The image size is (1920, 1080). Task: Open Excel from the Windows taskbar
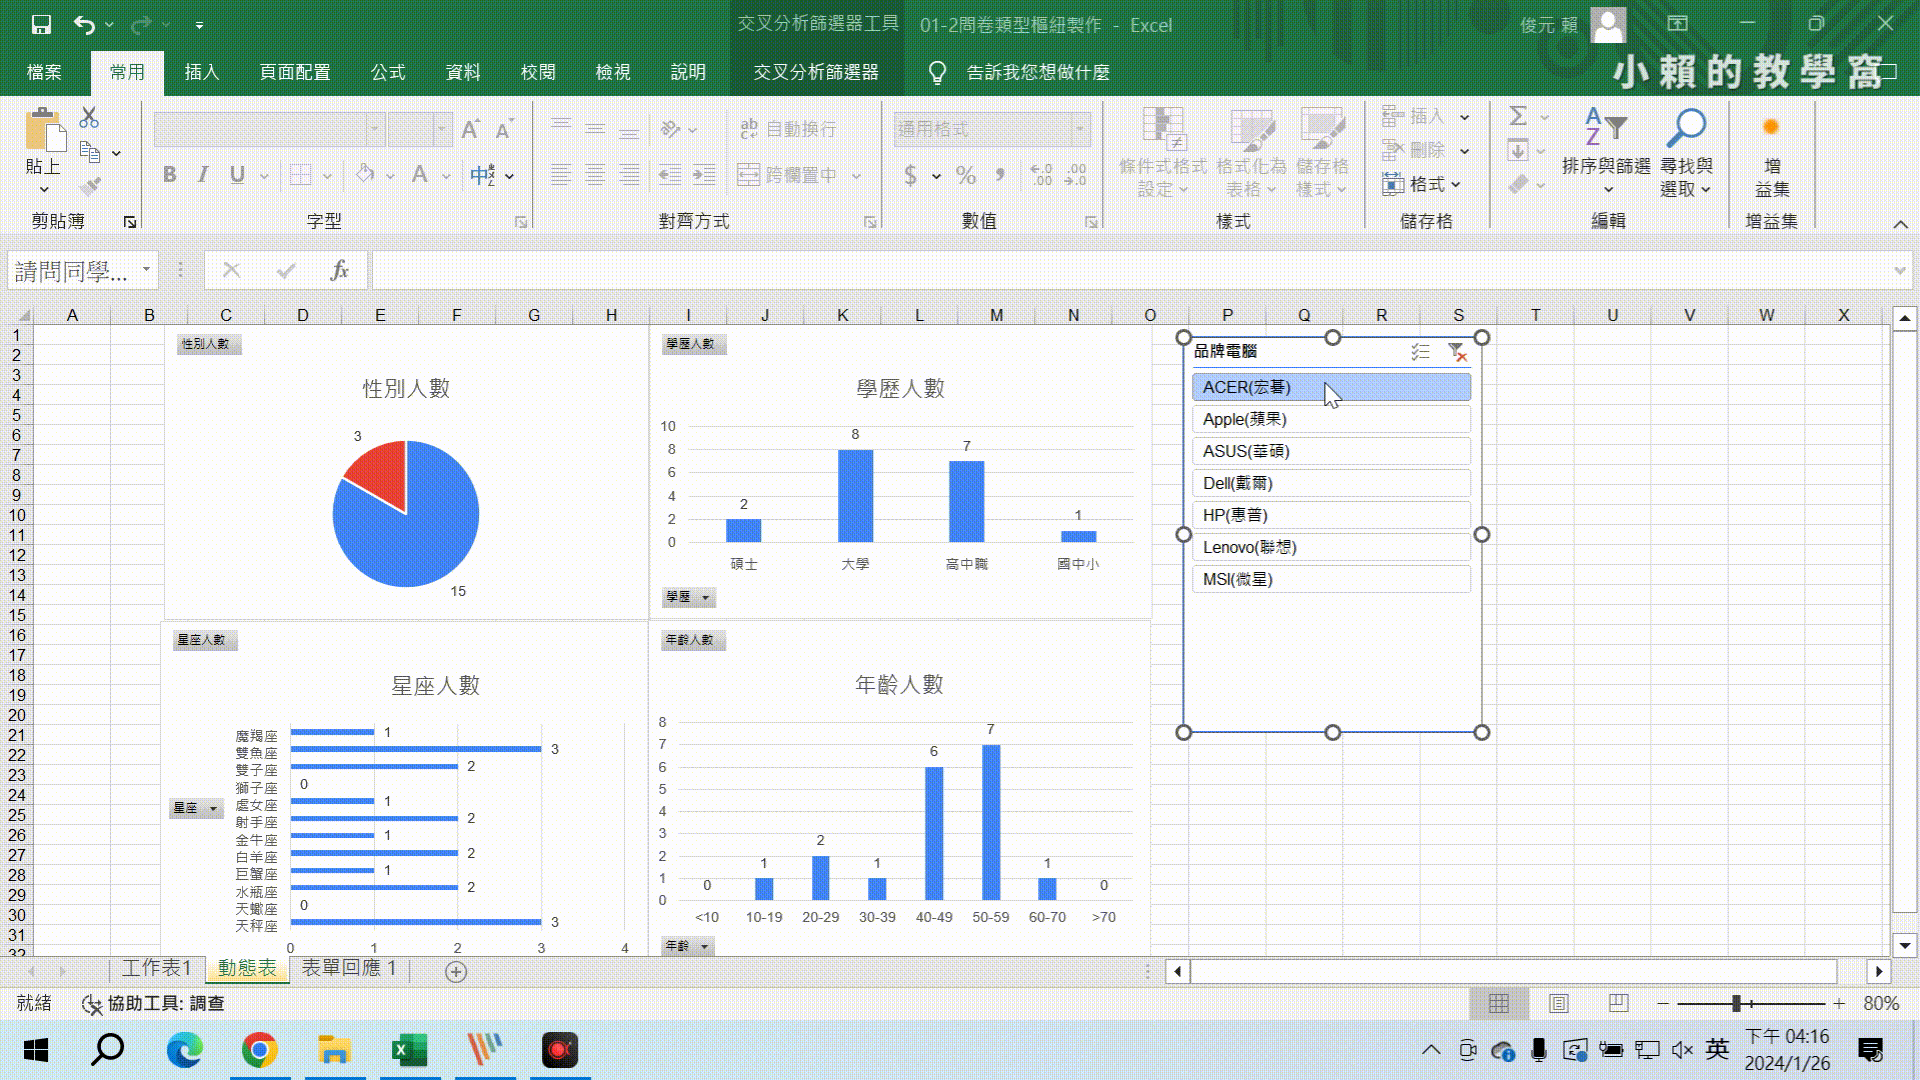point(409,1050)
